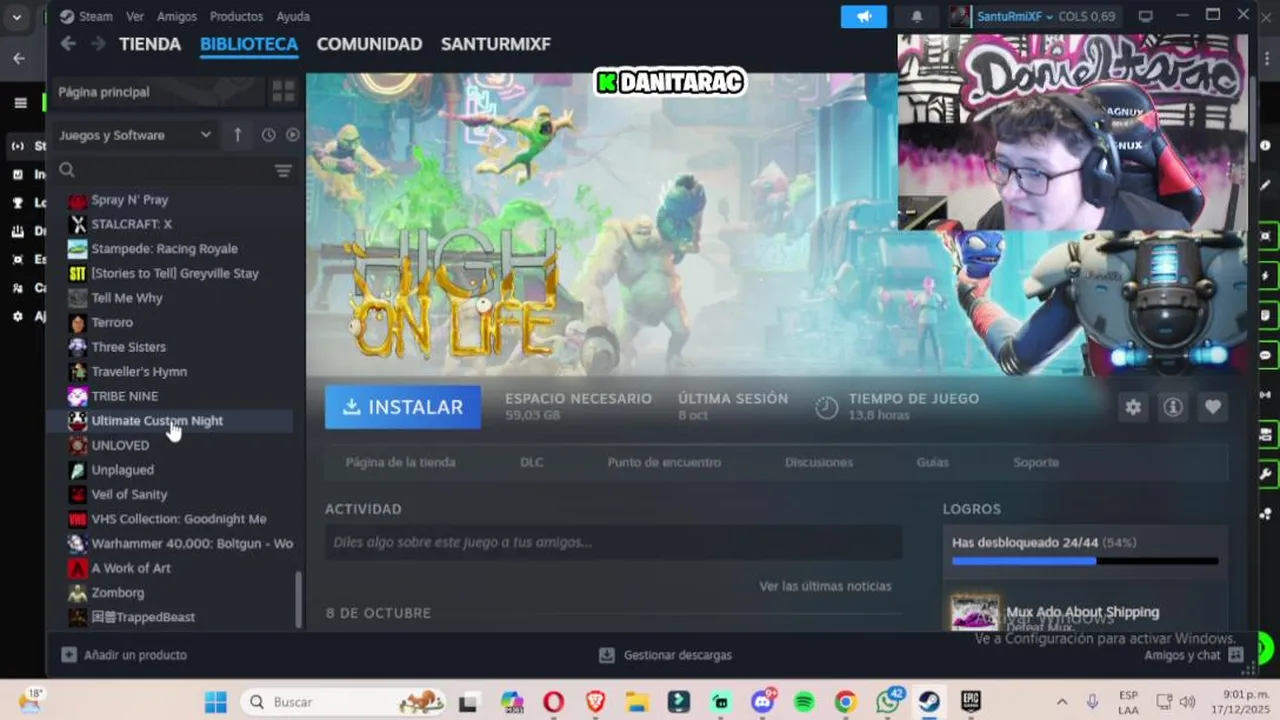Show hidden system tray icons chevron

pyautogui.click(x=1062, y=702)
